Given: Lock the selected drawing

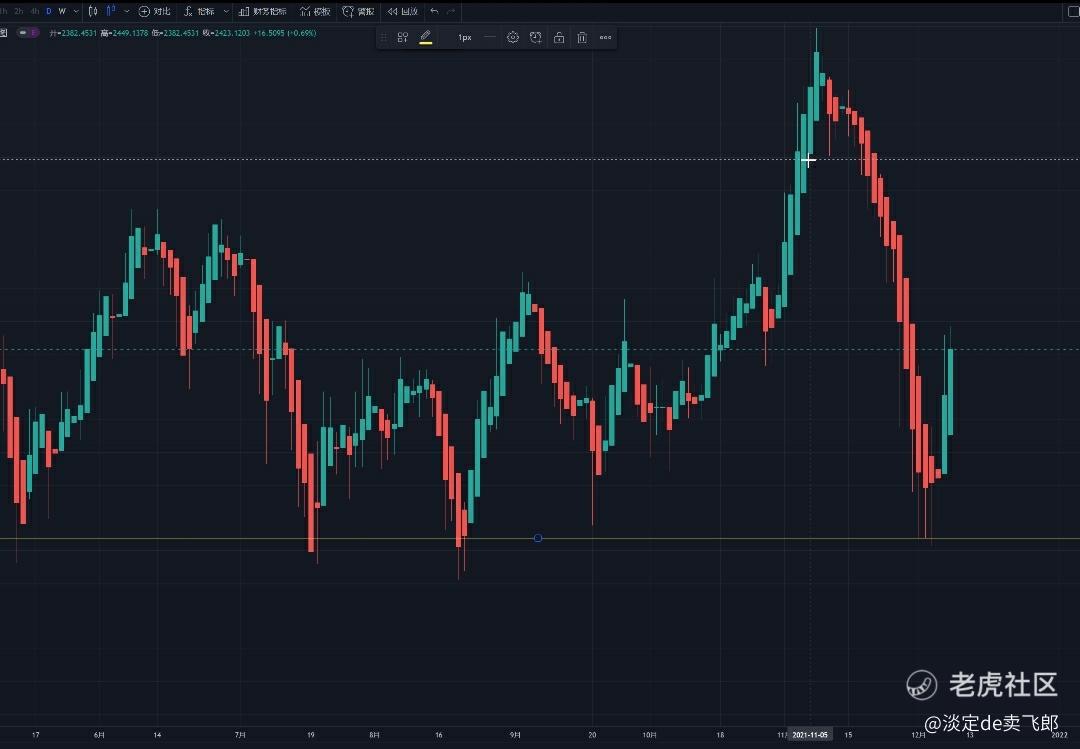Looking at the screenshot, I should (x=559, y=38).
